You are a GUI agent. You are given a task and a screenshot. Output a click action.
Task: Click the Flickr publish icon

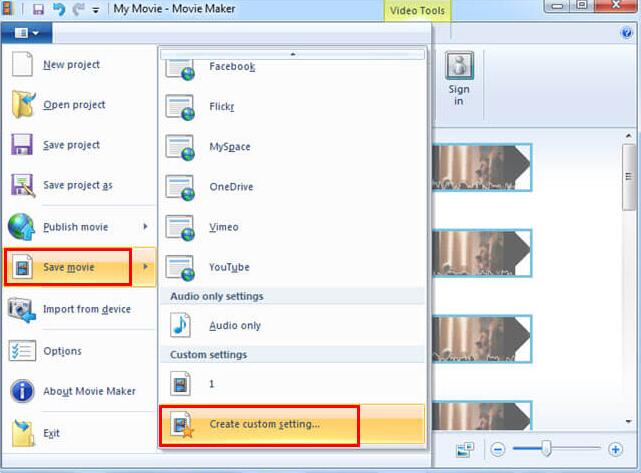coord(180,108)
